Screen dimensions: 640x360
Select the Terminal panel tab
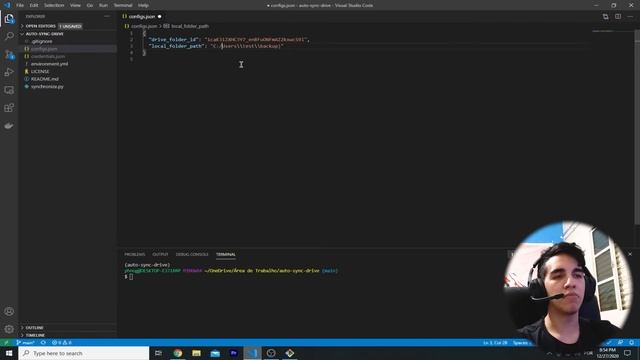(x=226, y=254)
